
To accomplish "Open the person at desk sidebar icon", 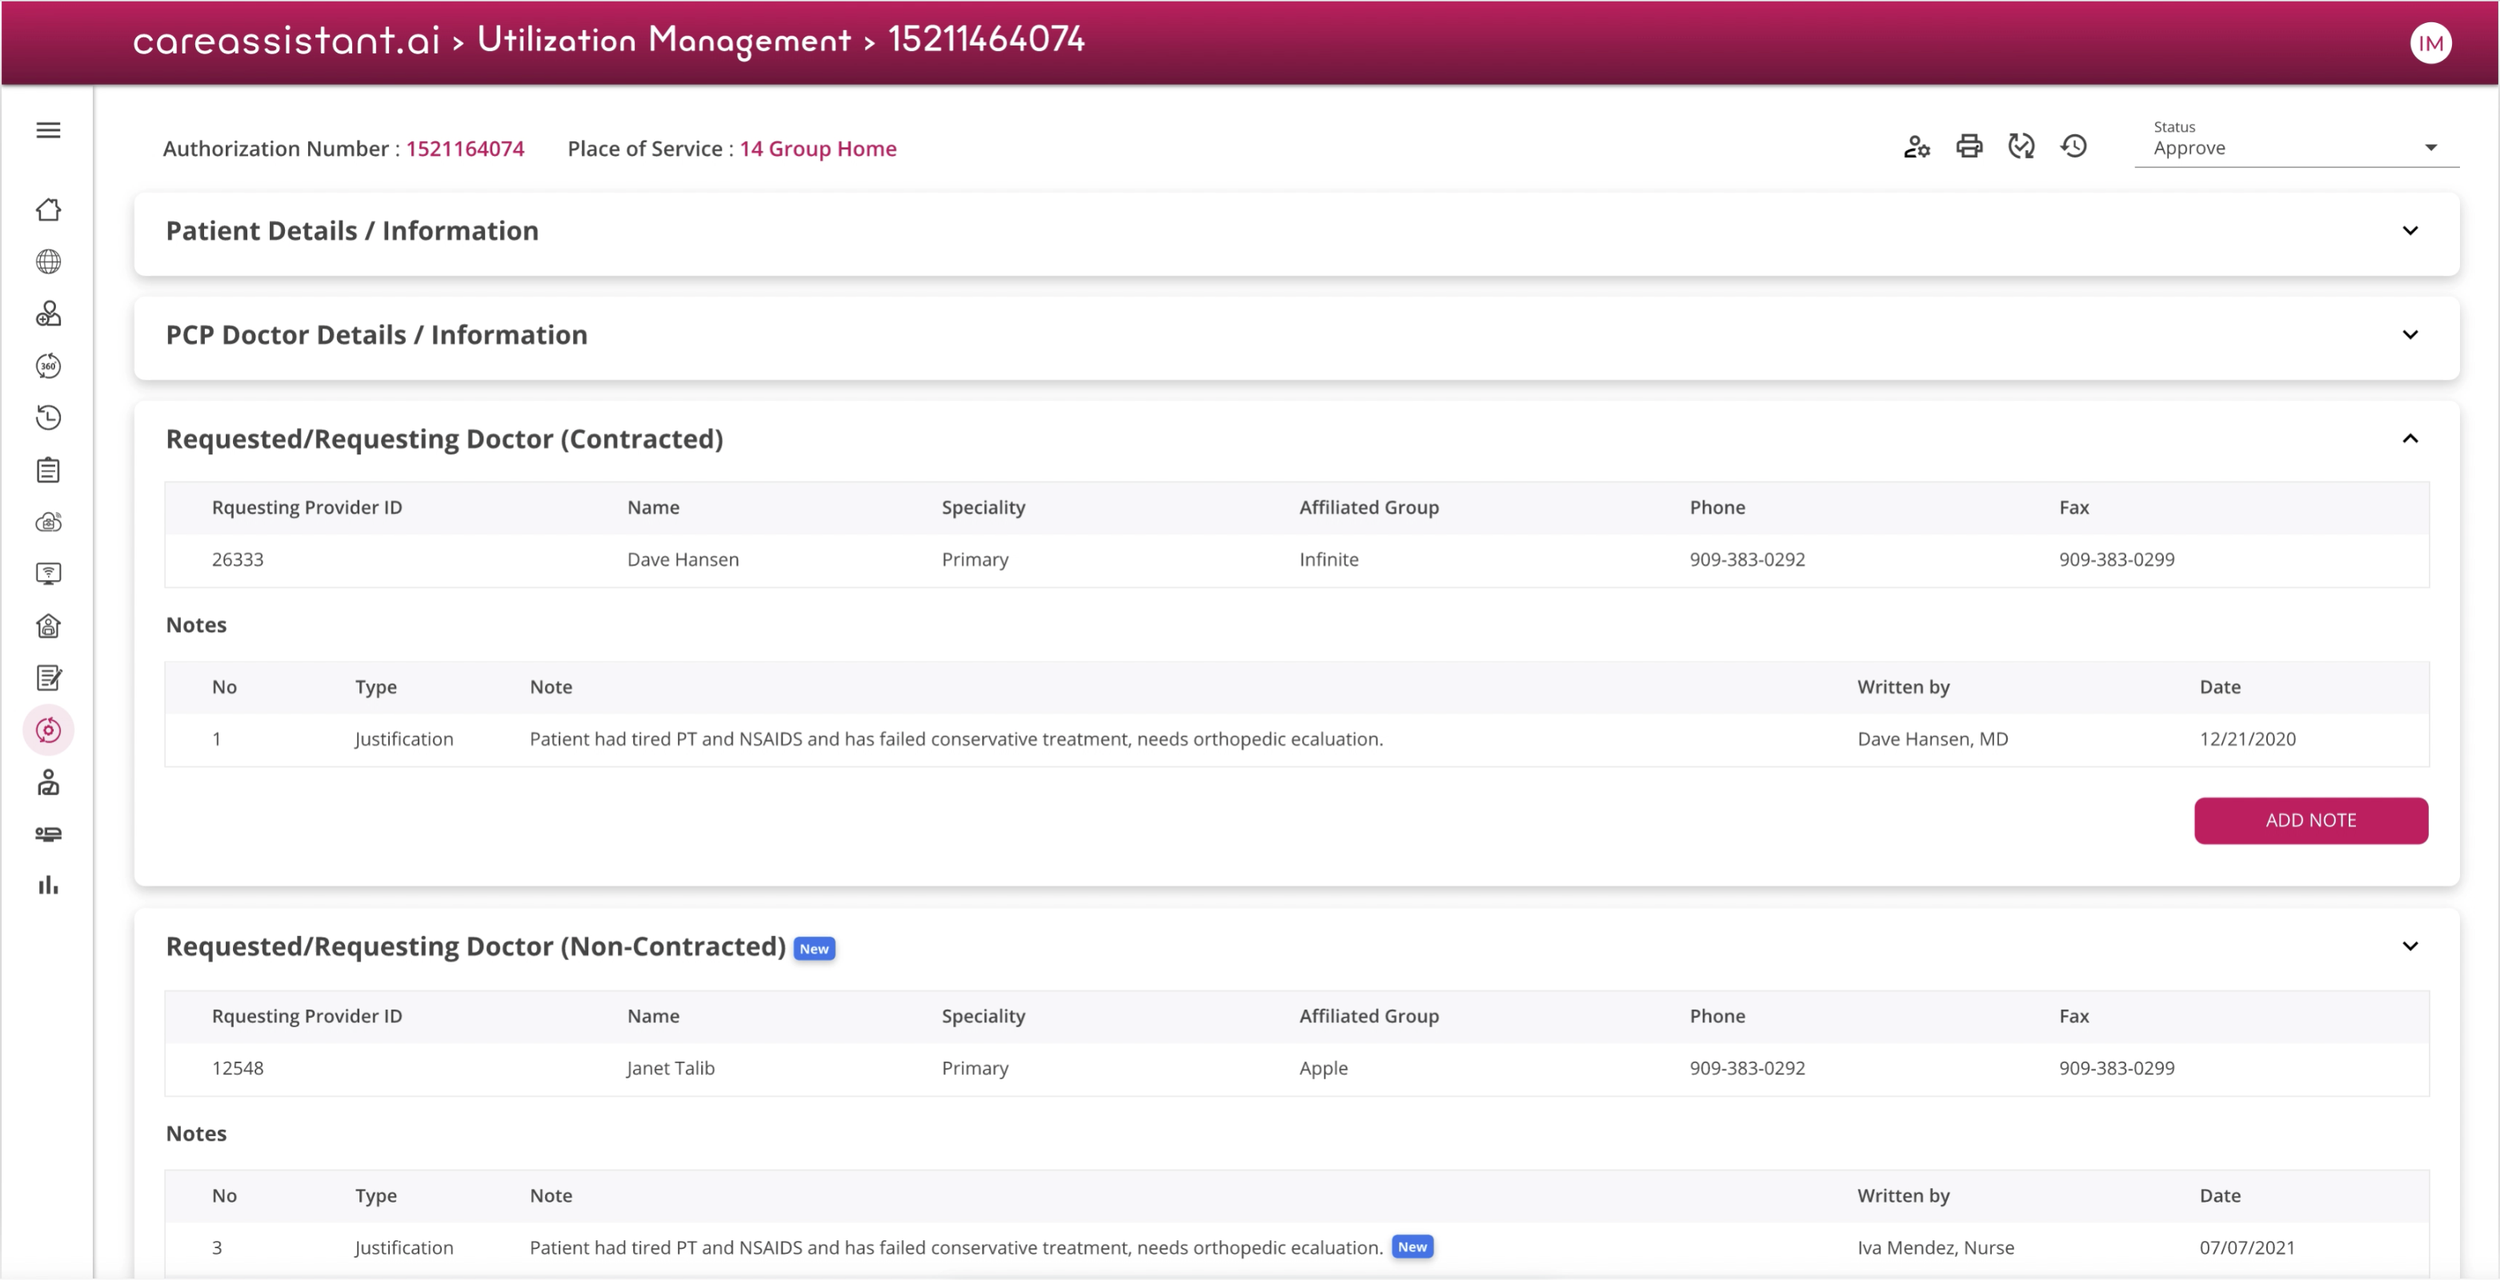I will click(x=48, y=782).
